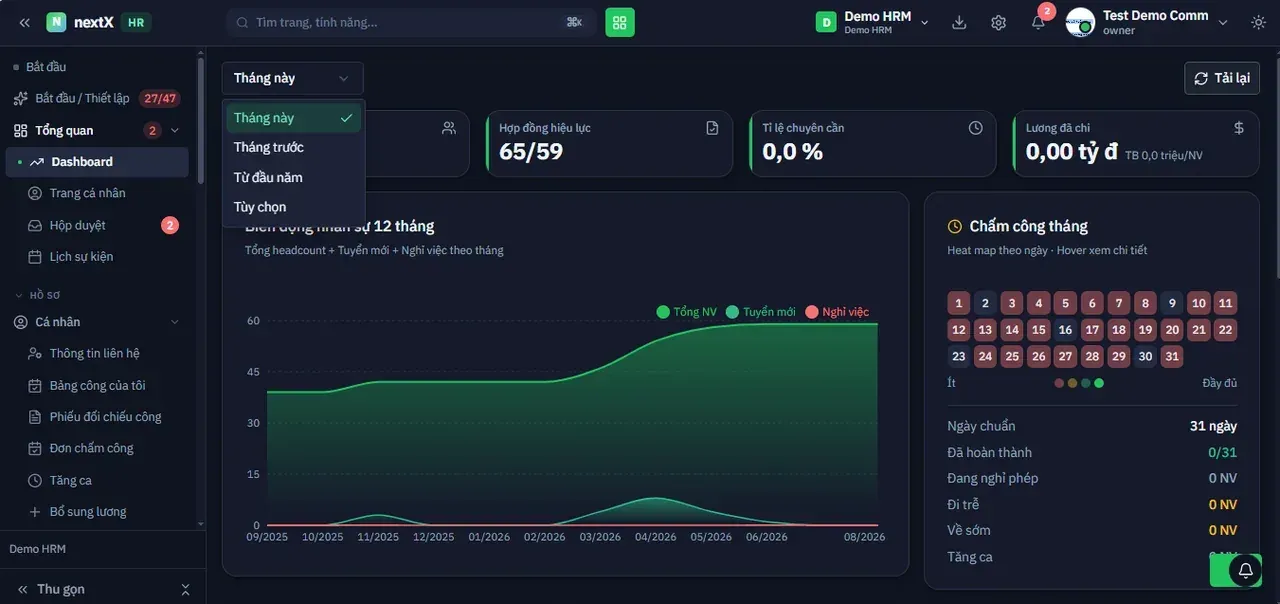
Task: Open Tăng ca in sidebar
Action: (x=96, y=480)
